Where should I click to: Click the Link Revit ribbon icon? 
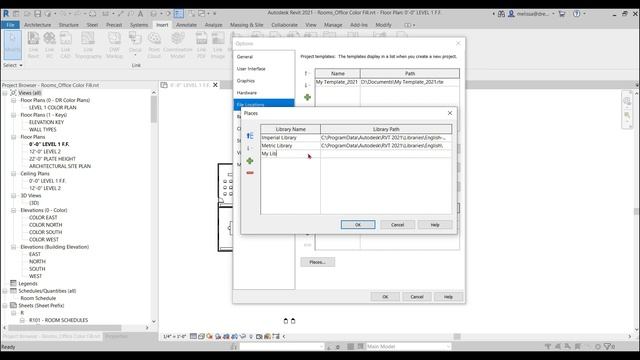point(33,45)
